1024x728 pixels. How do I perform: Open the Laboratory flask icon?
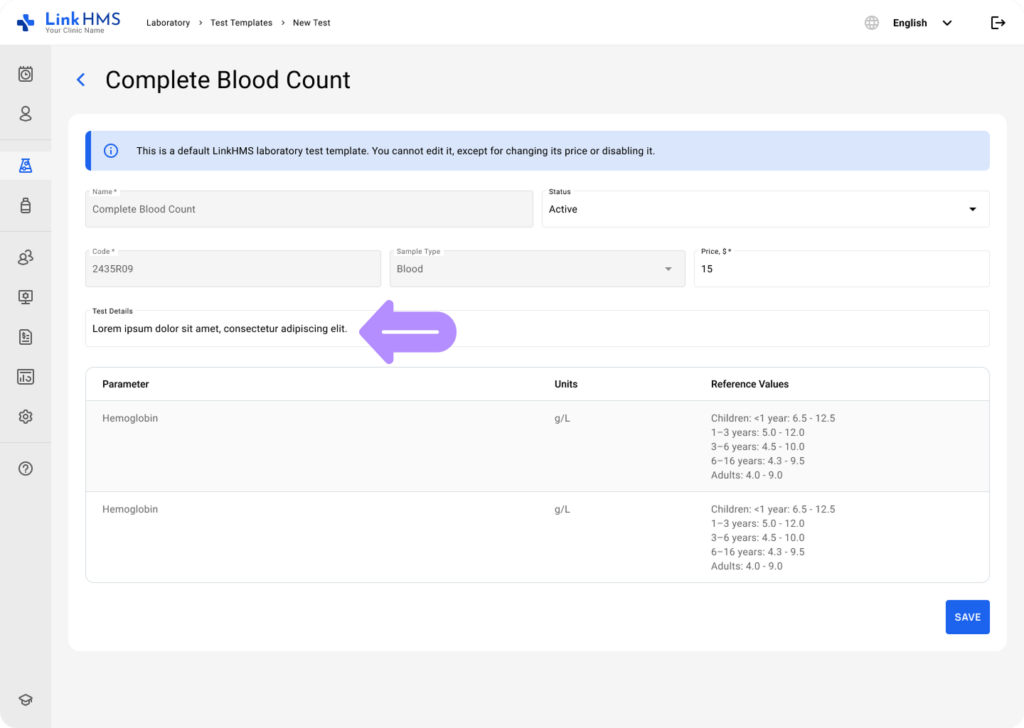24,164
